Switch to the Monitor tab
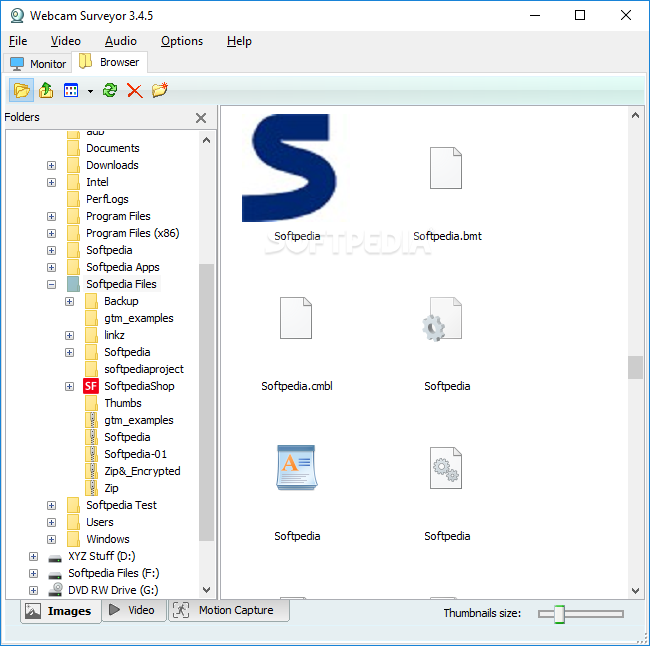 pyautogui.click(x=38, y=63)
